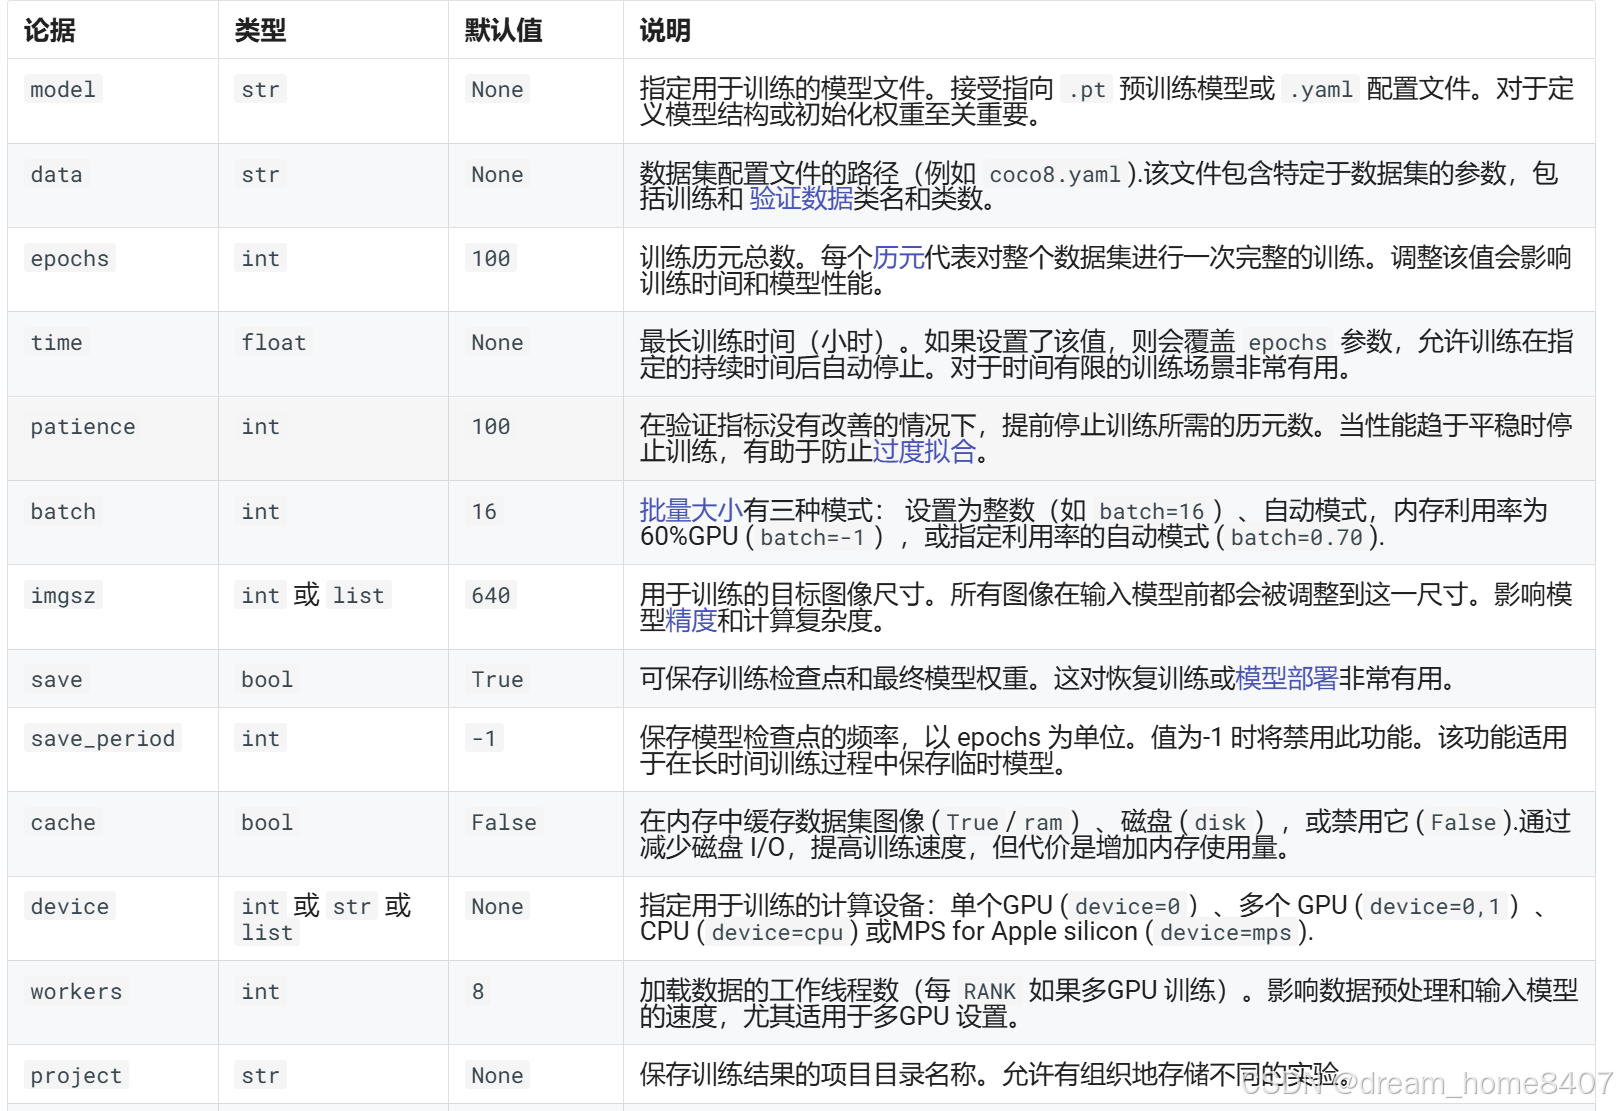
Task: Click coco8.yaml in data description
Action: [x=1055, y=175]
